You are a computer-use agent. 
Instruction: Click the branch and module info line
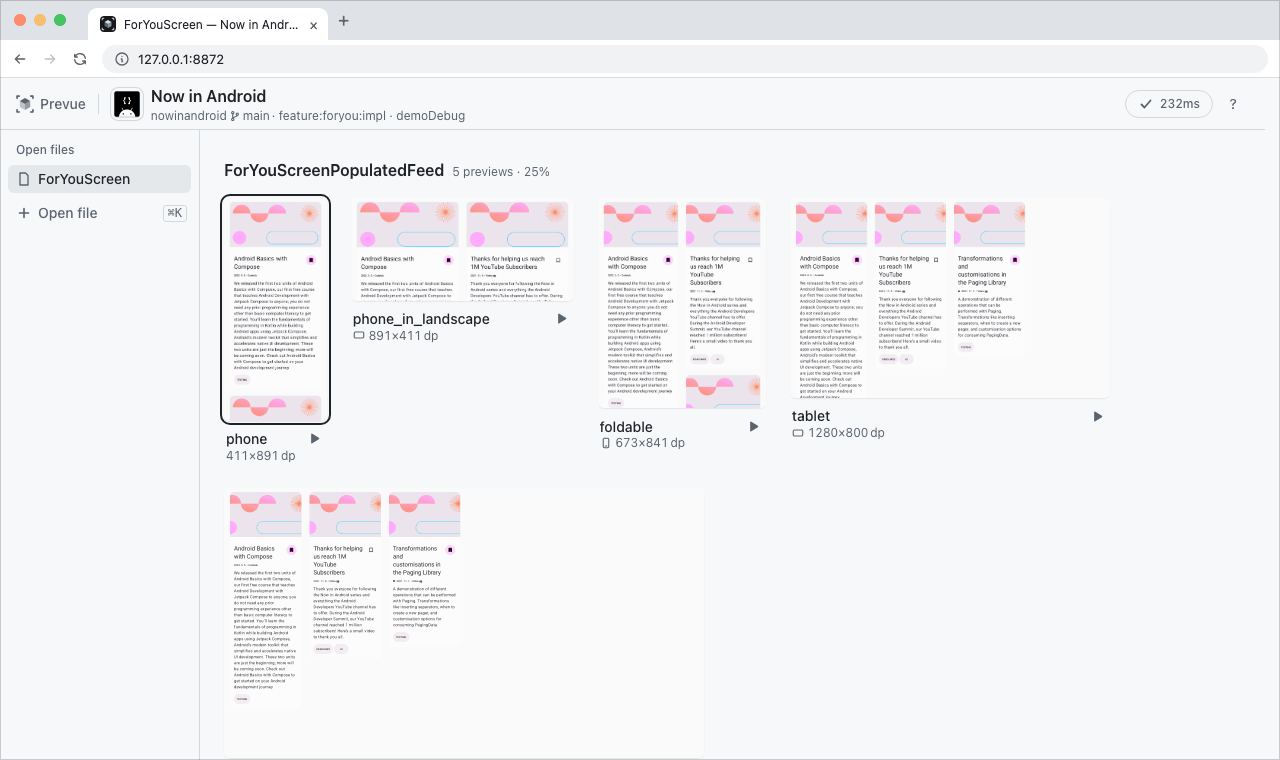(x=308, y=116)
